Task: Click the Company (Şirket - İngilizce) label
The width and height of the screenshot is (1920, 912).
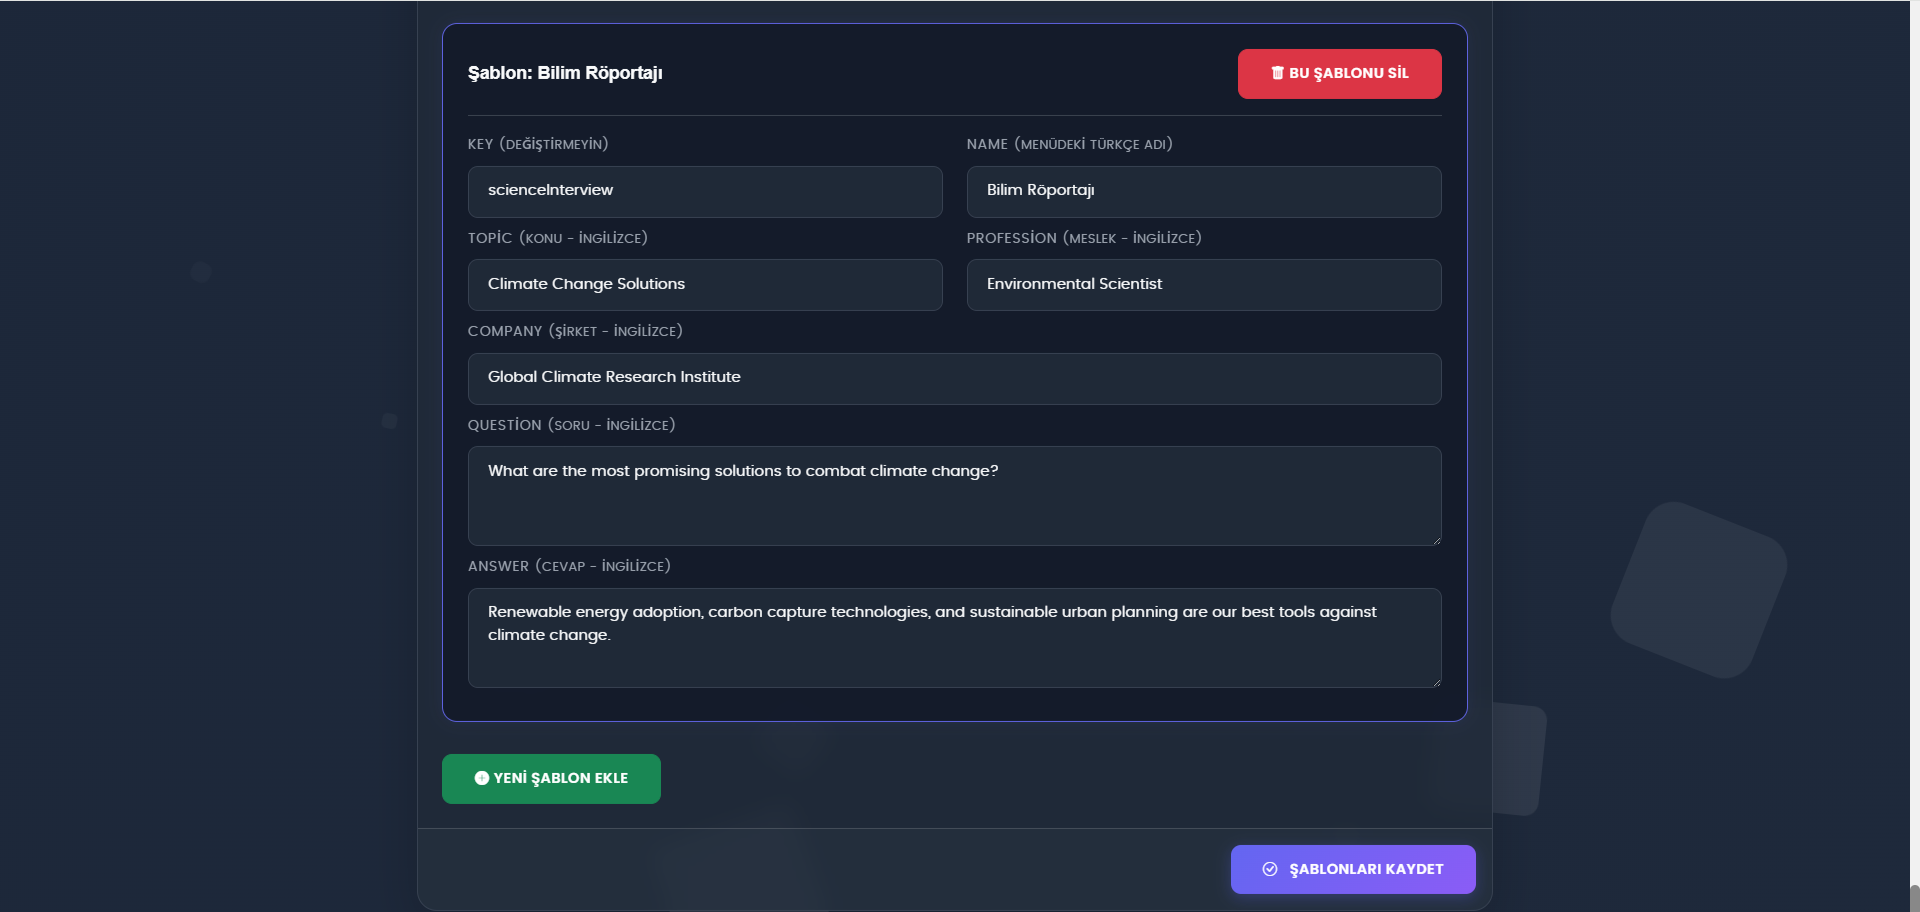Action: (575, 331)
